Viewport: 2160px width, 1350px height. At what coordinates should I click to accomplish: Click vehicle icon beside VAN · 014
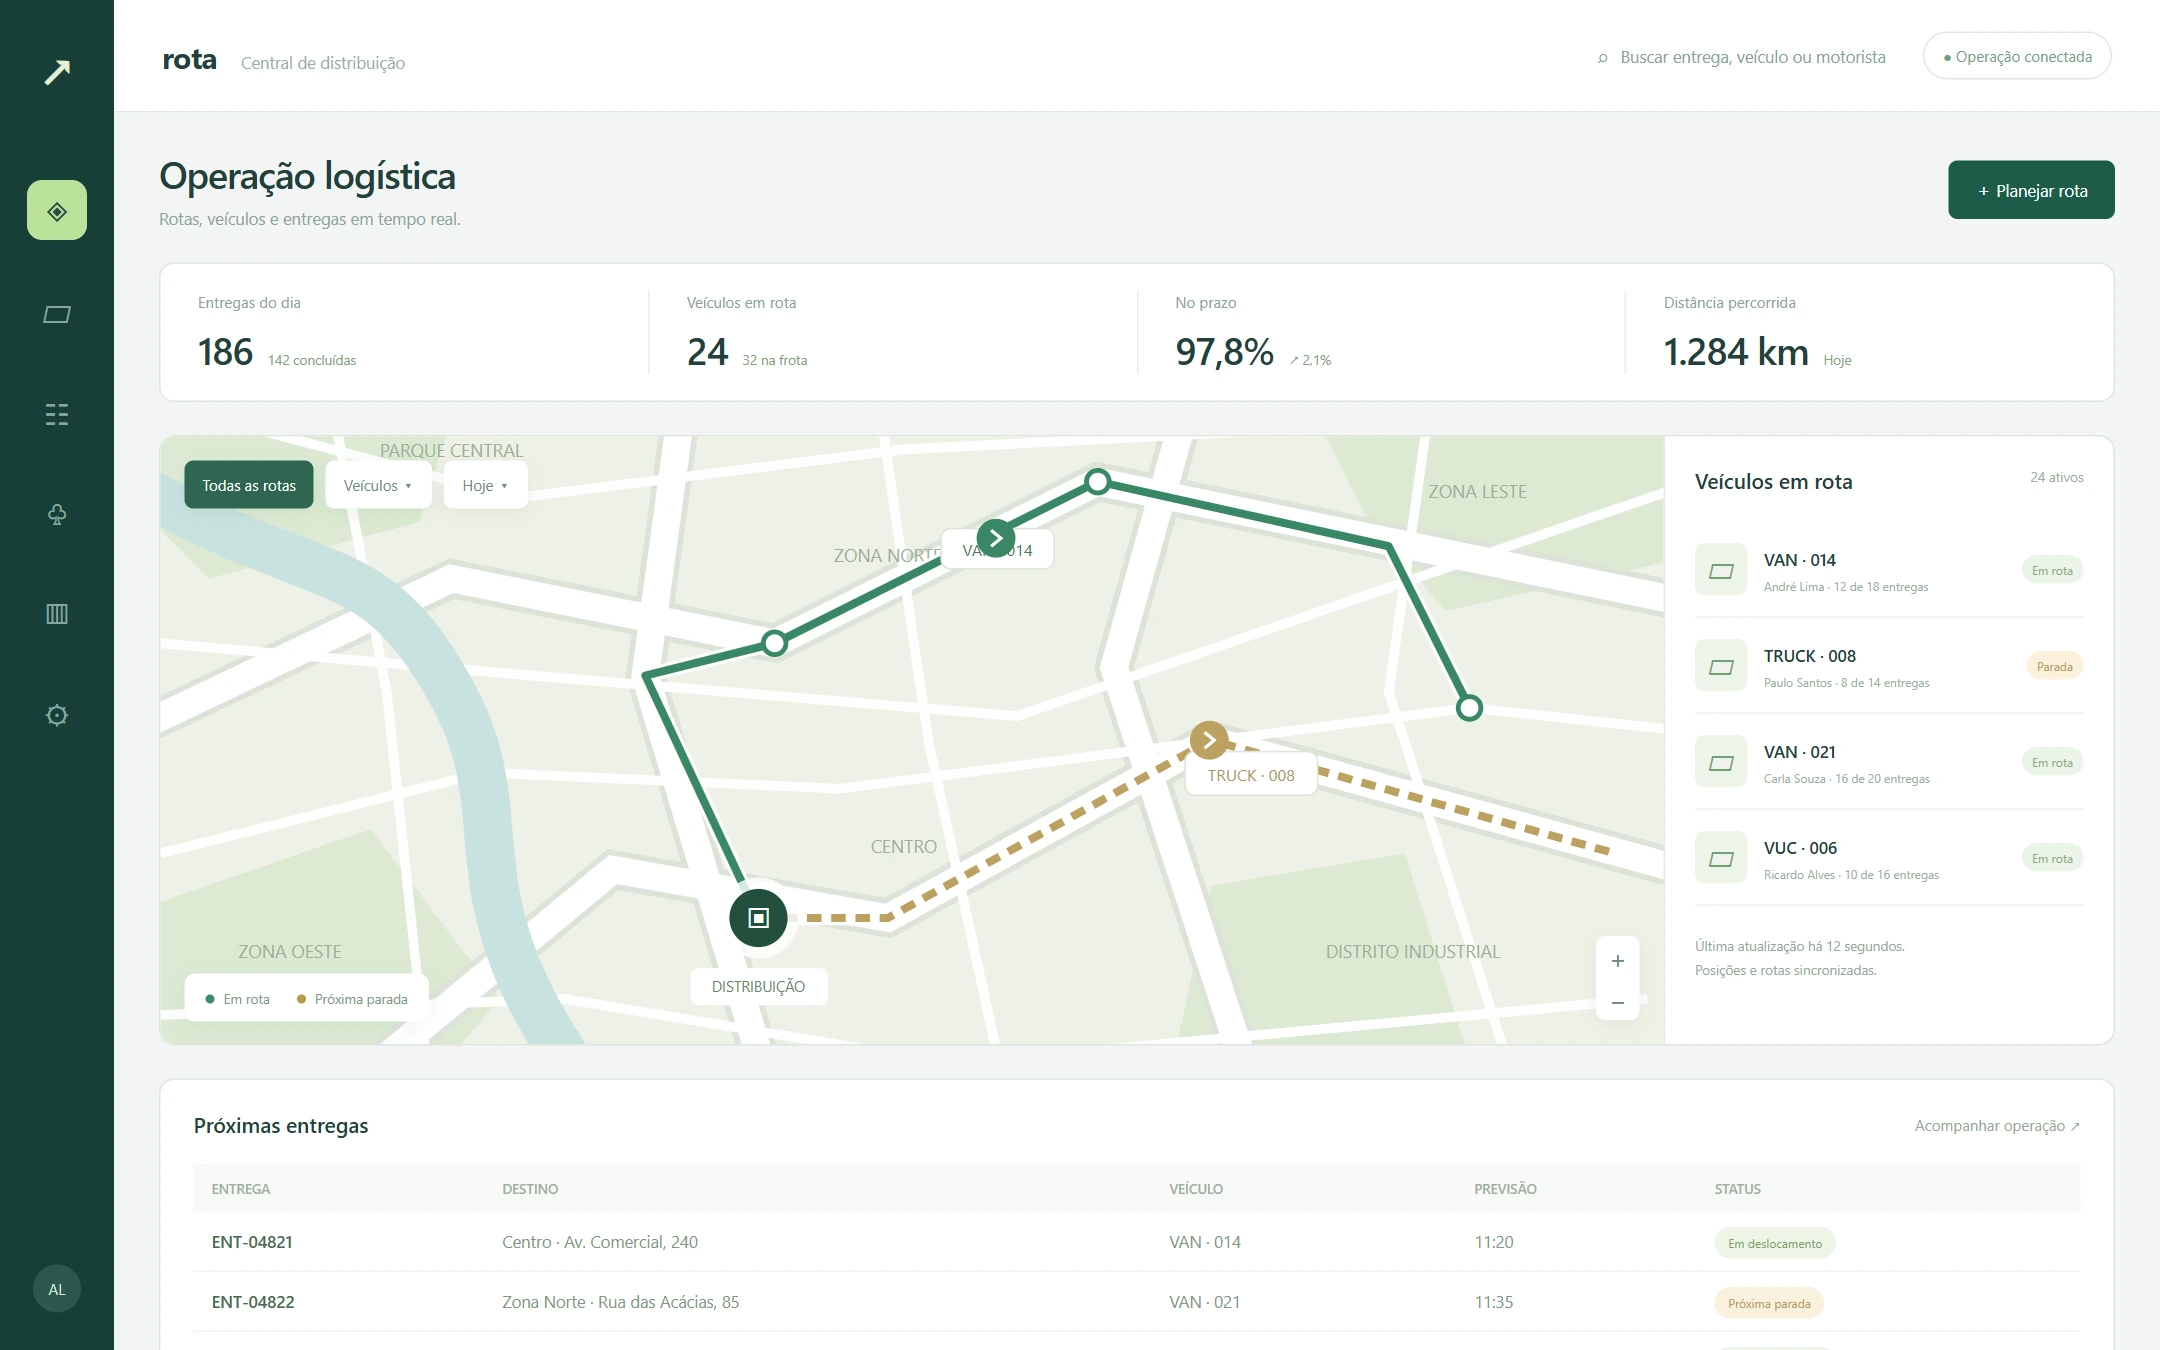tap(1721, 570)
